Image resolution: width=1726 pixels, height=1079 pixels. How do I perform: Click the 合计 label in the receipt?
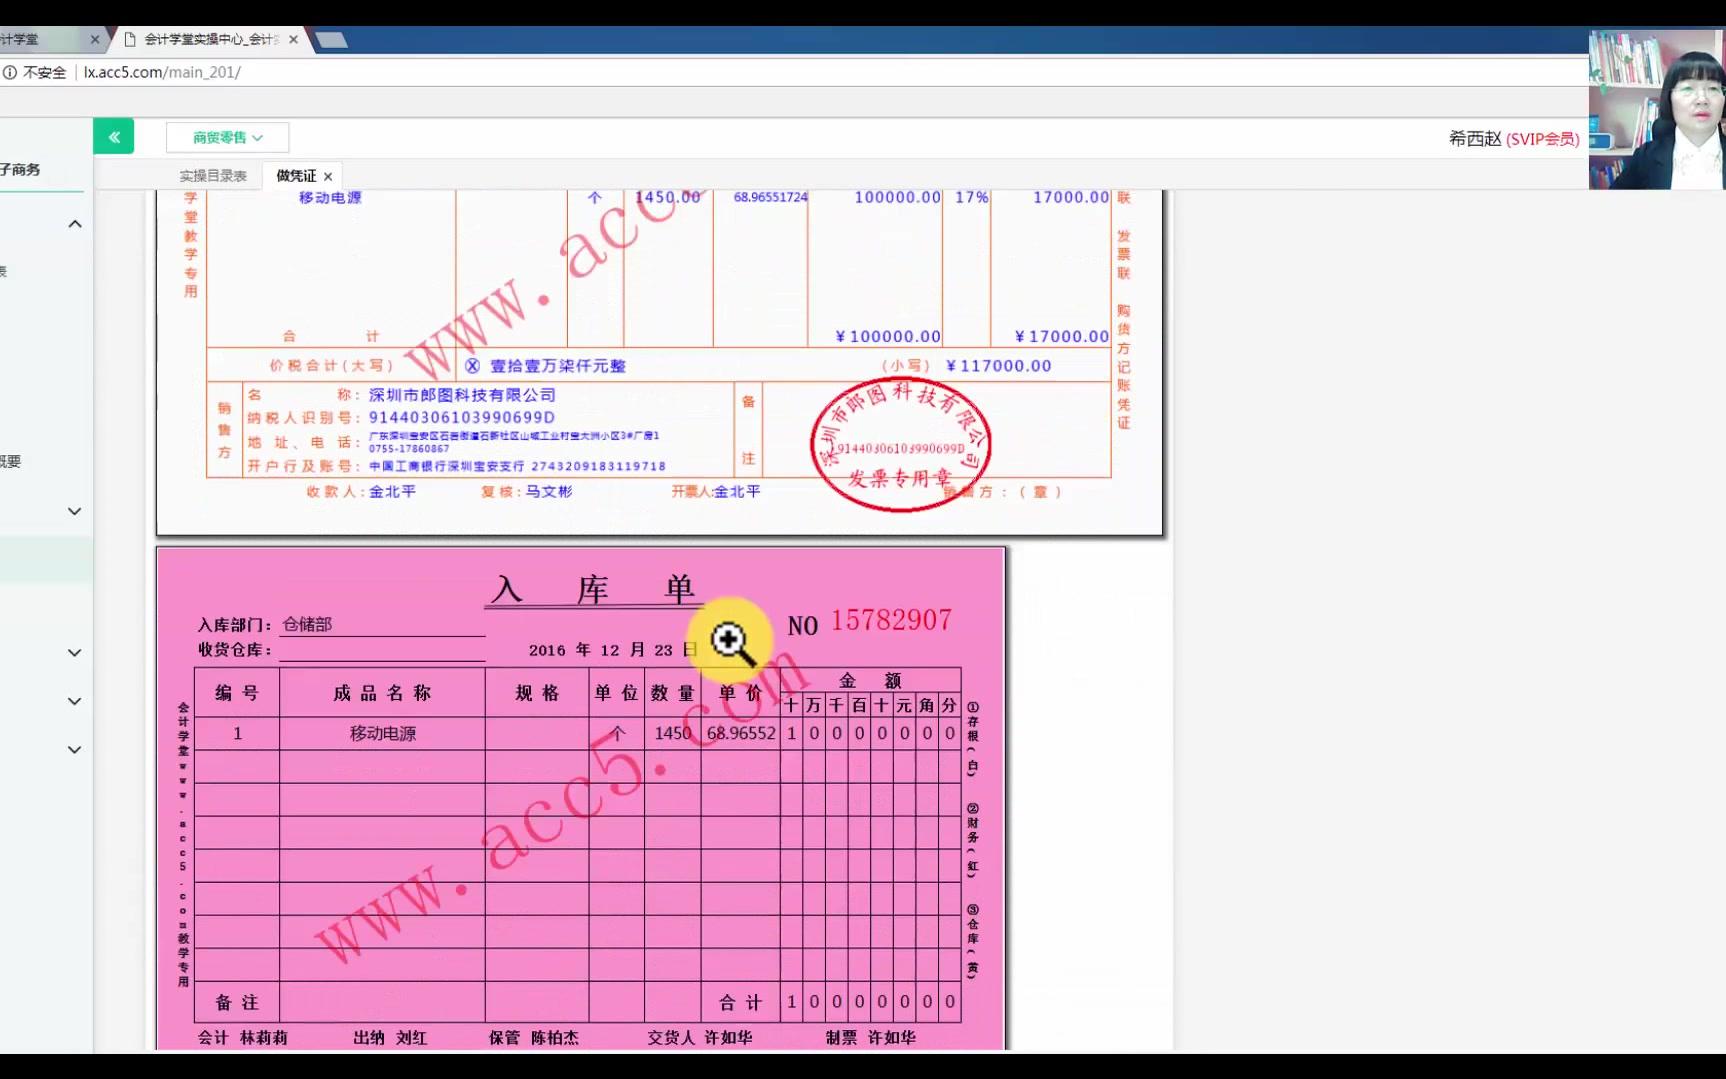click(741, 1002)
